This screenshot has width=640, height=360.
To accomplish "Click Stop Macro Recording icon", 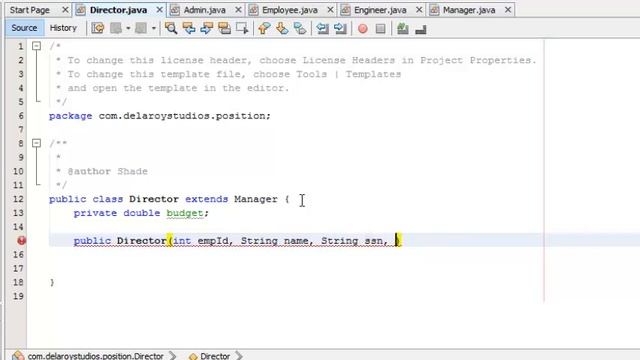I will coord(380,29).
